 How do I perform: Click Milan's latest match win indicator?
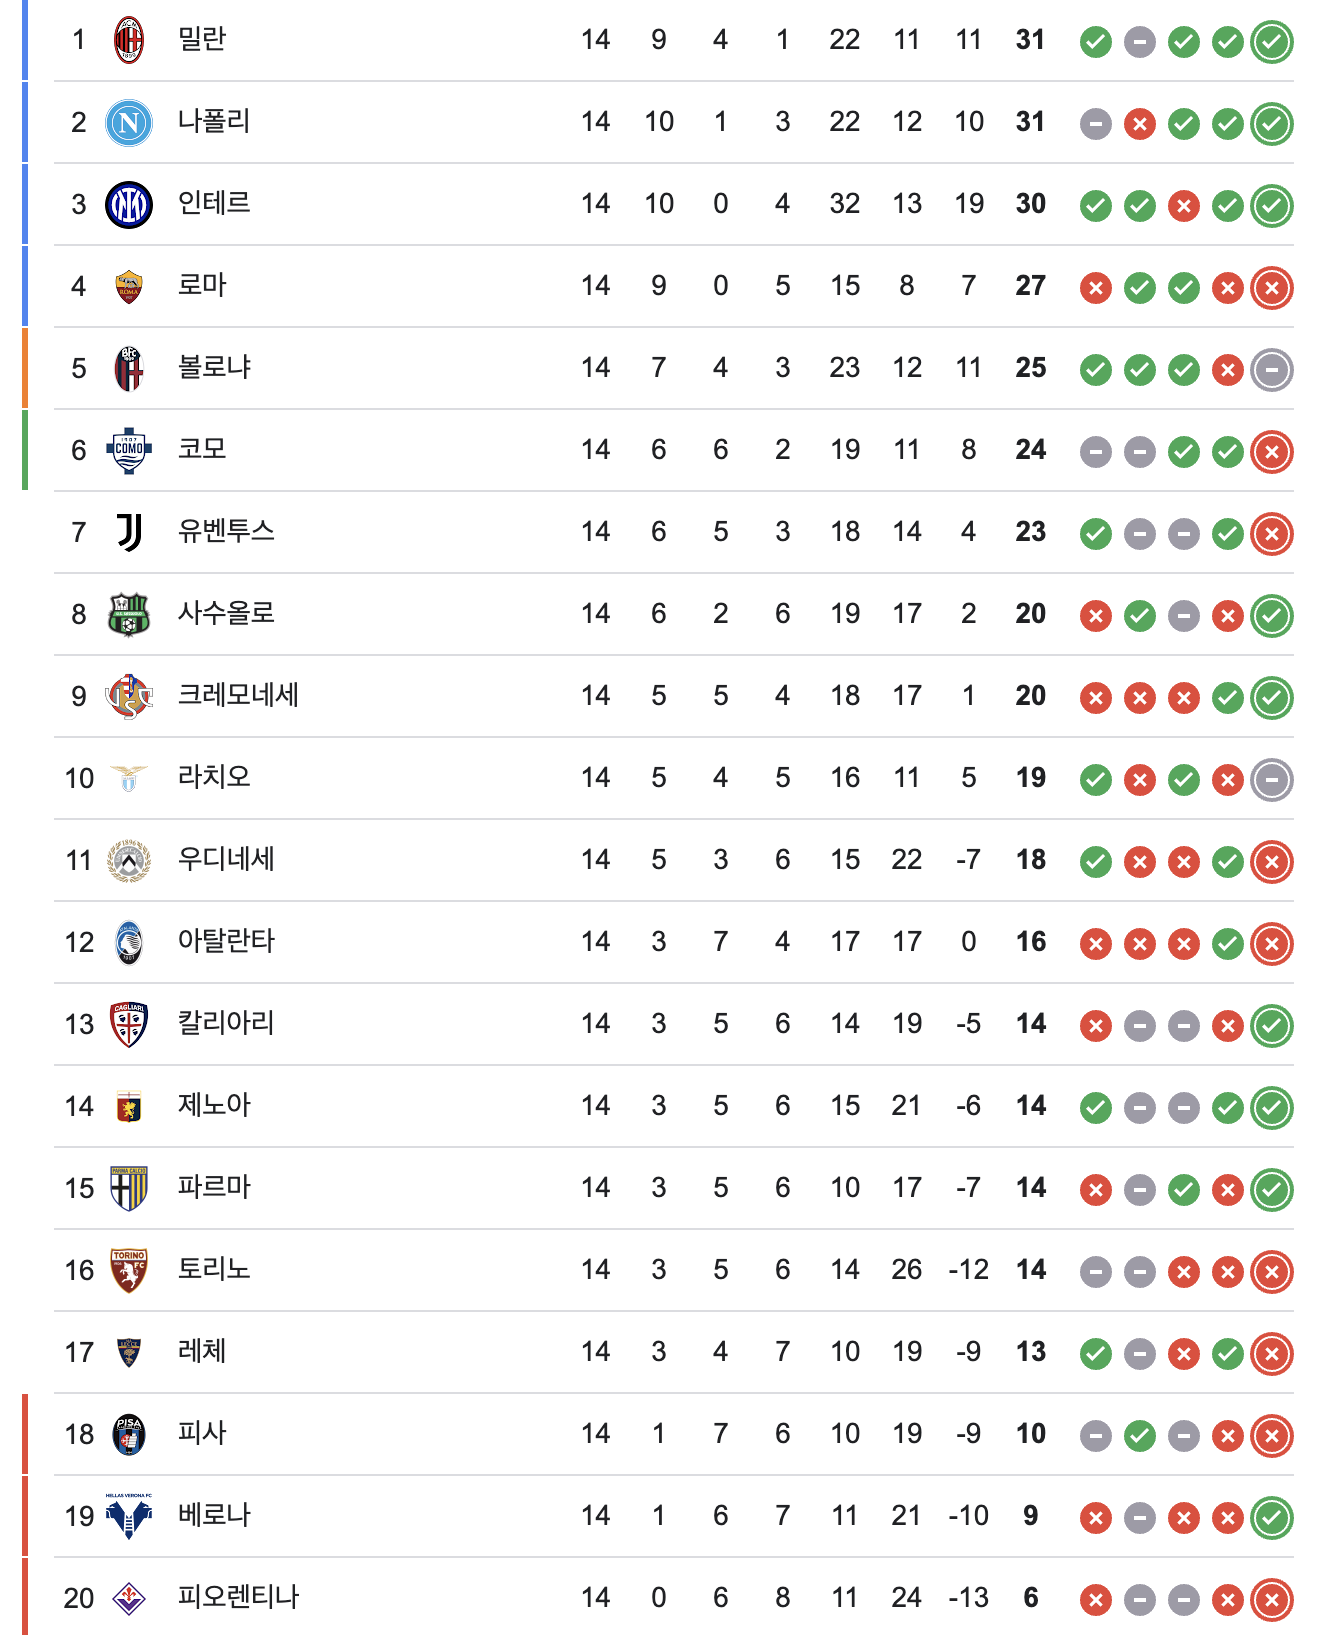pos(1272,42)
